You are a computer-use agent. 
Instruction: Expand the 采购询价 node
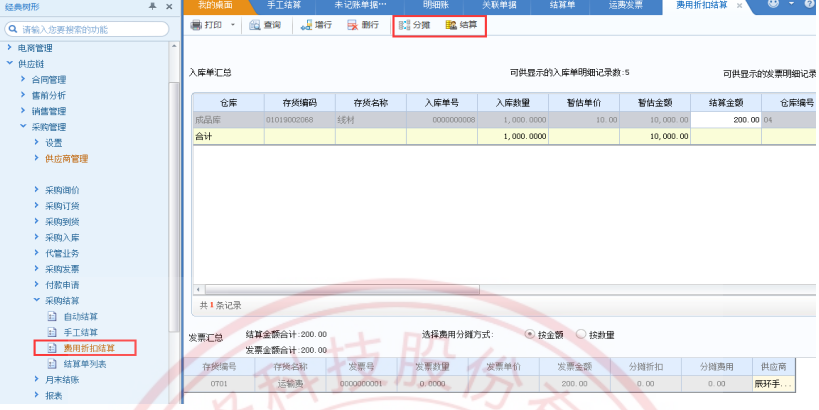(x=37, y=190)
